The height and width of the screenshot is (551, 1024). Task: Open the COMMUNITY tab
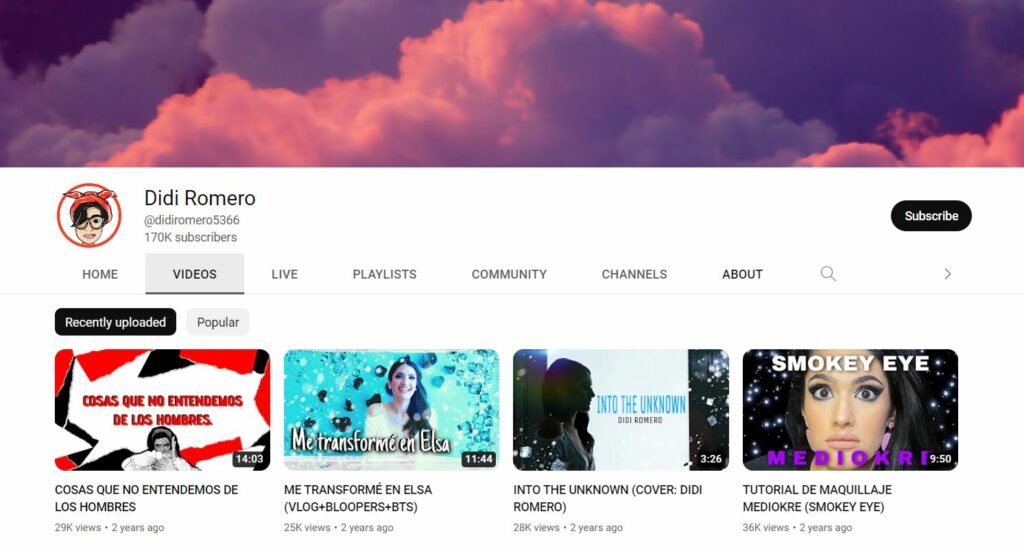[509, 274]
